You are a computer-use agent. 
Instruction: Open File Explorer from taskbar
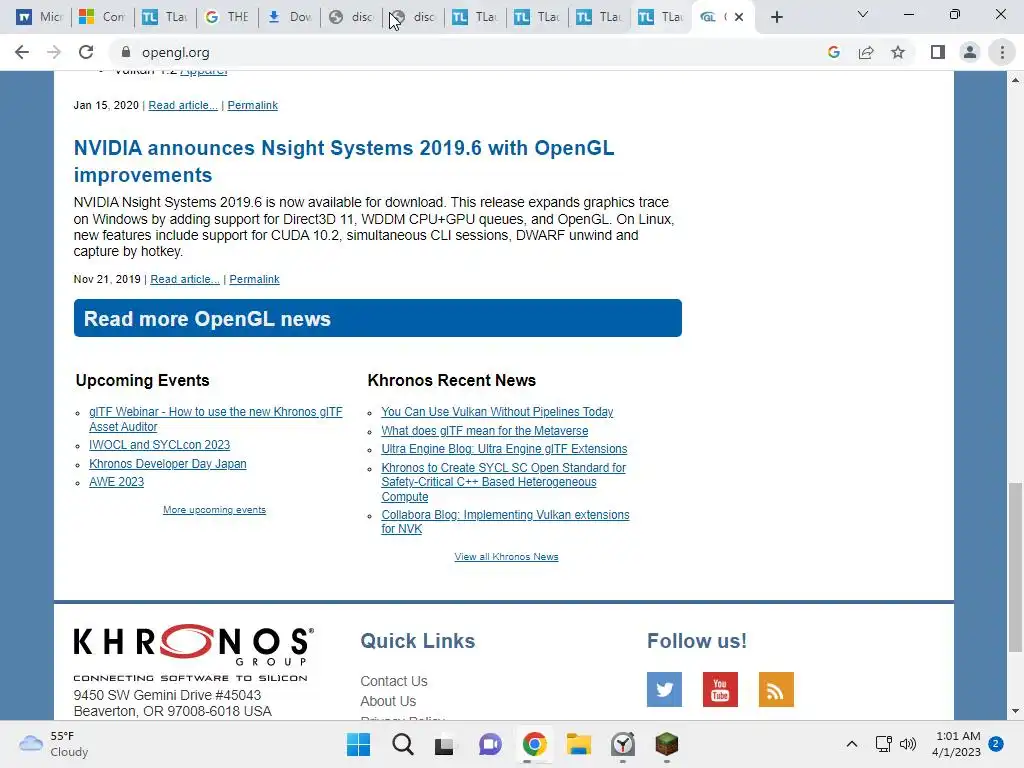click(x=579, y=744)
